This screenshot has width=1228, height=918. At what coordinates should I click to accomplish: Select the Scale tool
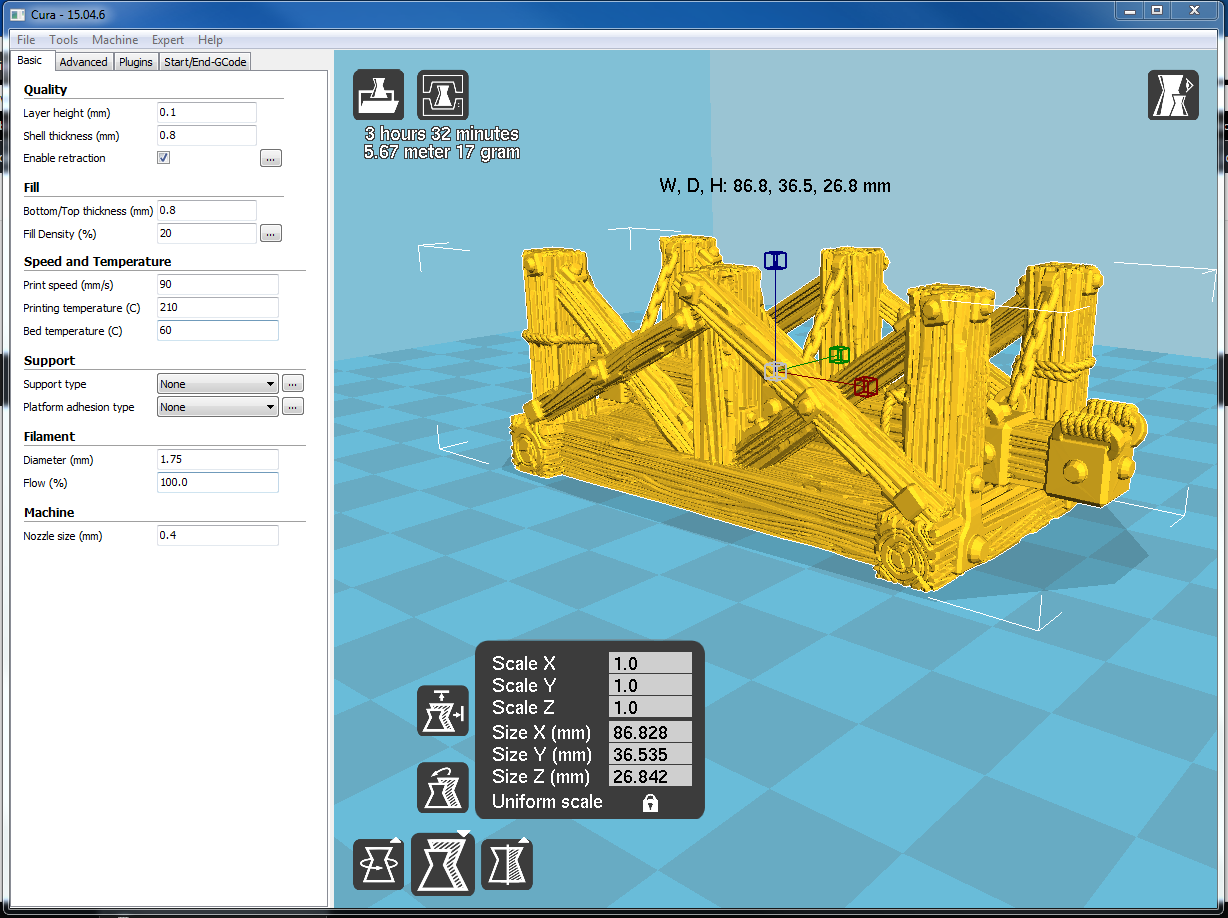coord(443,864)
